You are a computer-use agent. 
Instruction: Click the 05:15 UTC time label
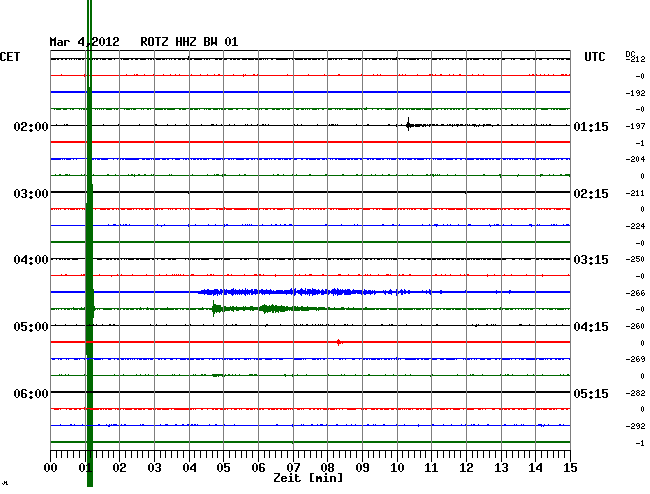(x=591, y=393)
